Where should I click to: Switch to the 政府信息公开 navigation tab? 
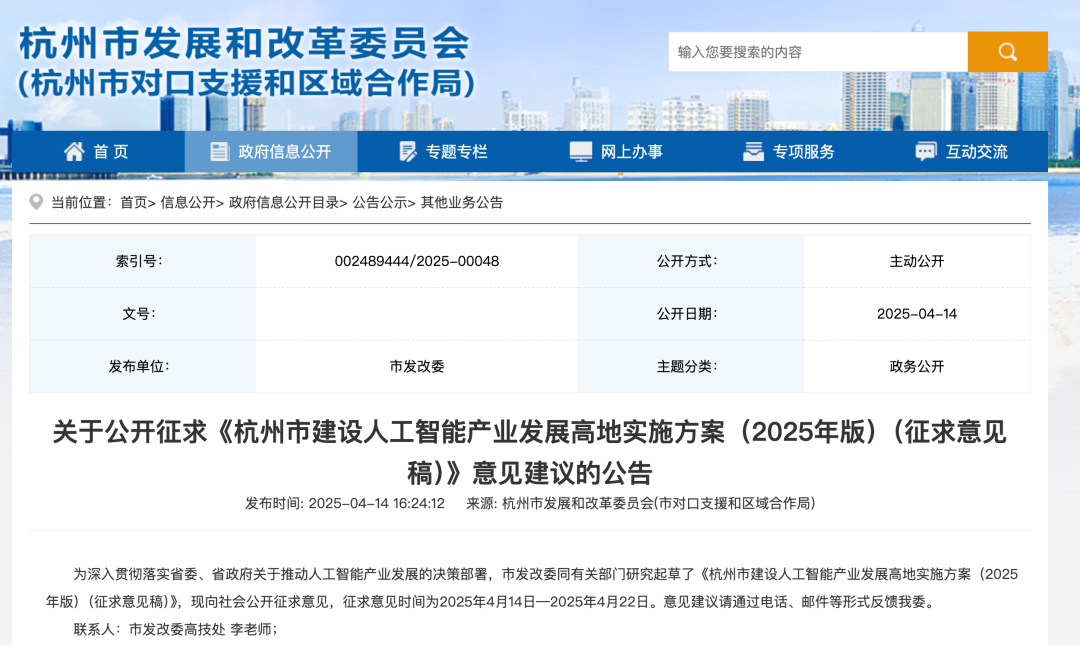271,151
